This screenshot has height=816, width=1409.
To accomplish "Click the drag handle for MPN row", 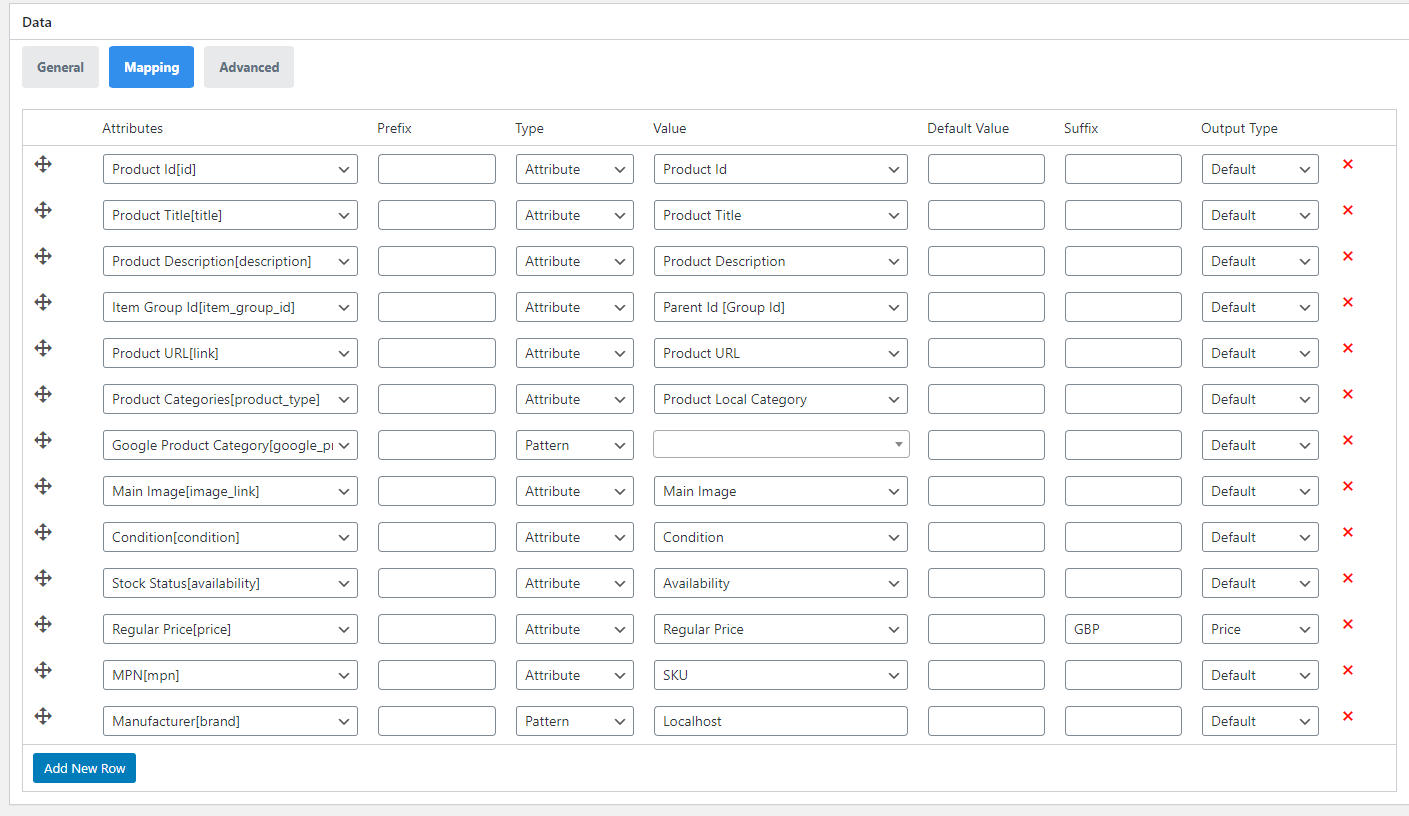I will 43,670.
